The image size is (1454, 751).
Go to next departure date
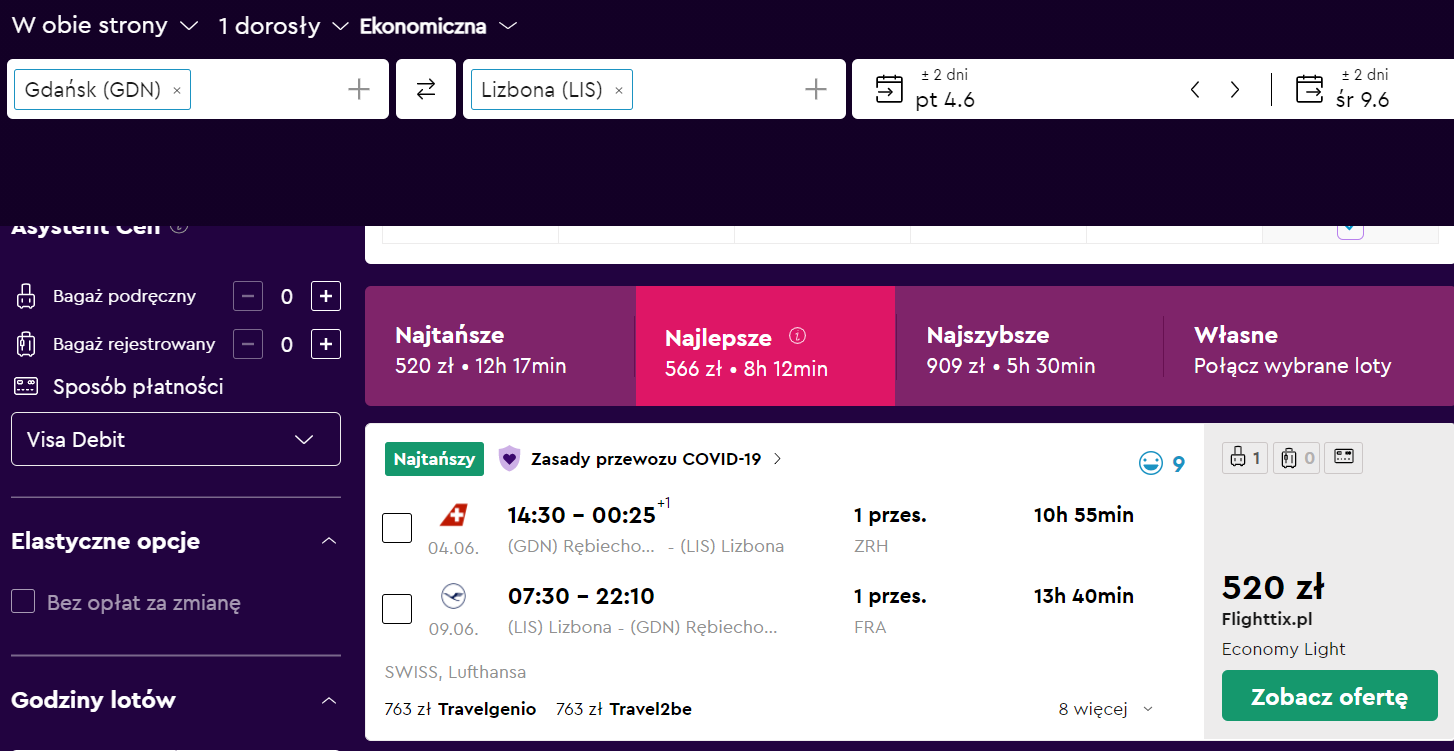[x=1235, y=90]
